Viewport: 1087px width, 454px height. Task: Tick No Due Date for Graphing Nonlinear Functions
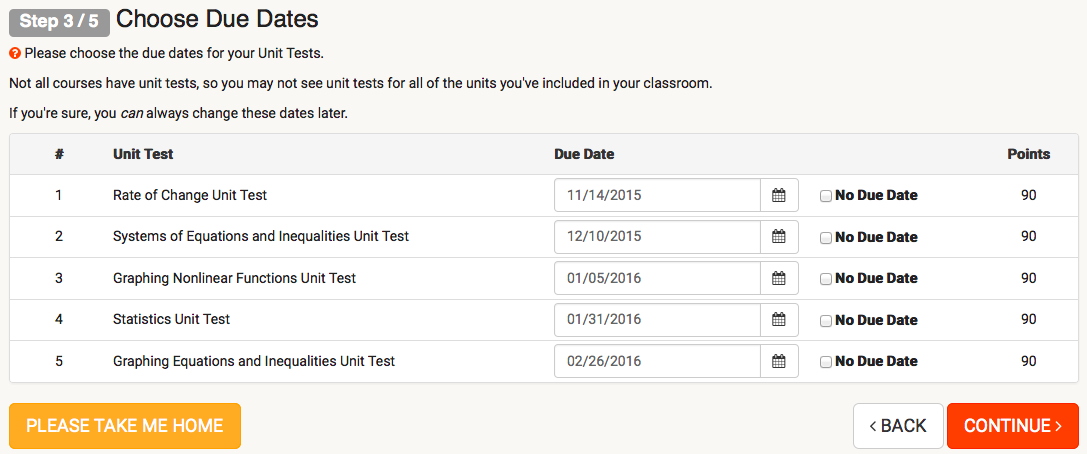click(825, 279)
